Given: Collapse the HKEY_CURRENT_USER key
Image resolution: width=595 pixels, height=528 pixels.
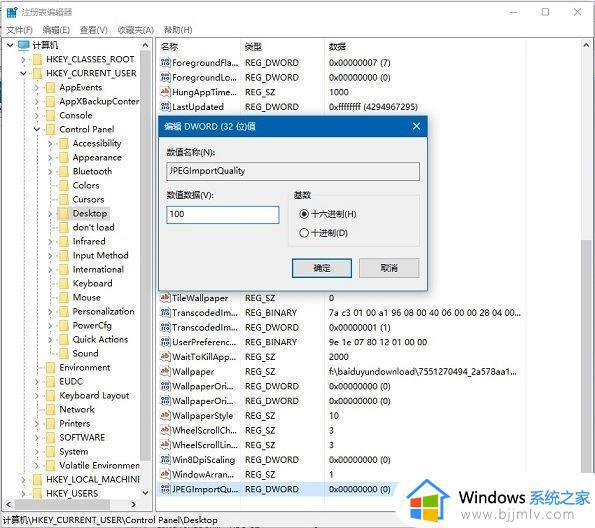Looking at the screenshot, I should pos(24,73).
